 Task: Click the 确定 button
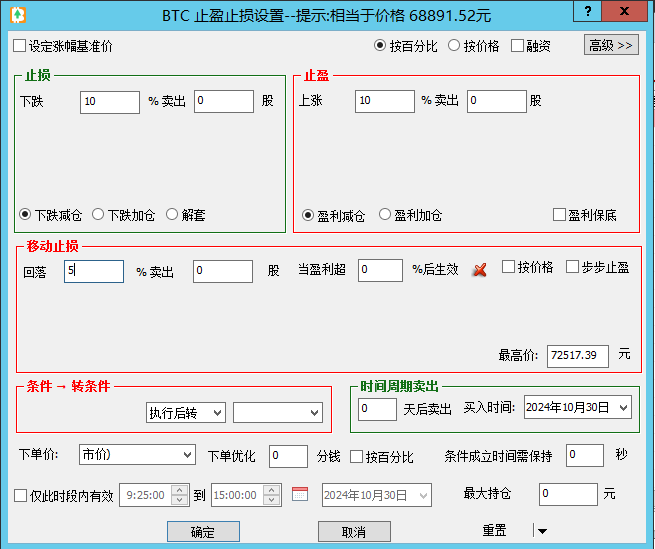tap(203, 531)
